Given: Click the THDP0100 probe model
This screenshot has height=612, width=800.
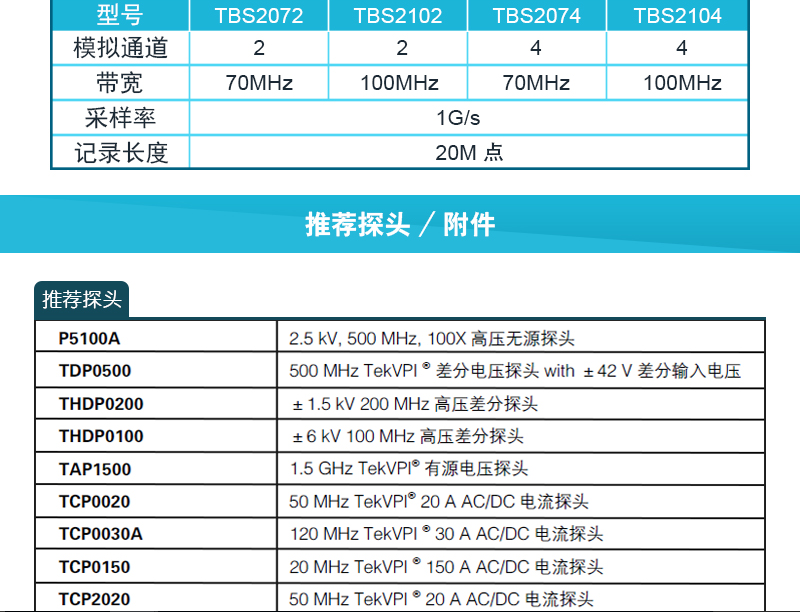Looking at the screenshot, I should click(x=101, y=436).
